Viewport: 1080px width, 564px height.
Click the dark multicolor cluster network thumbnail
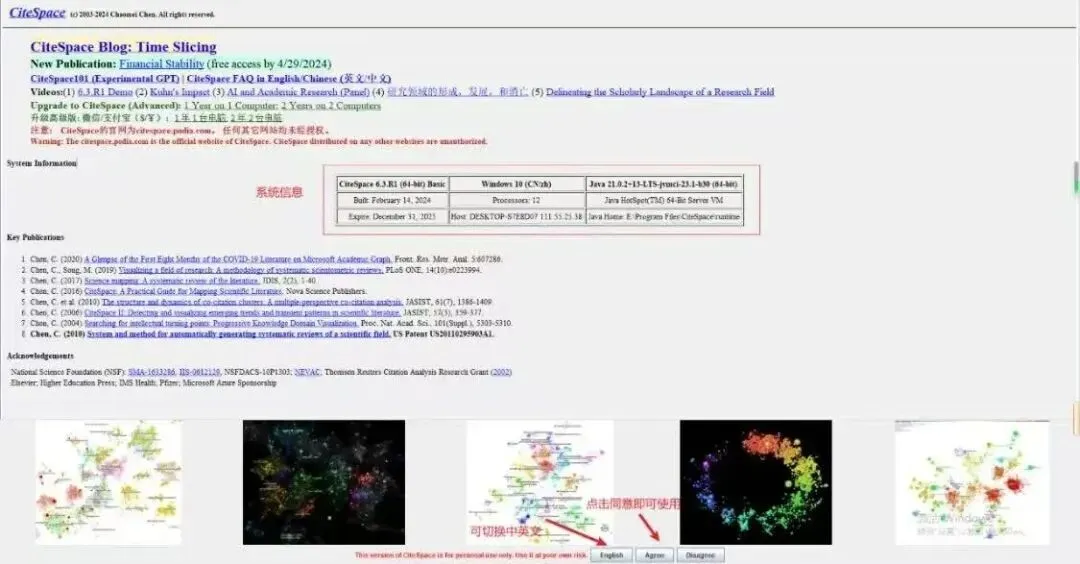pos(324,482)
